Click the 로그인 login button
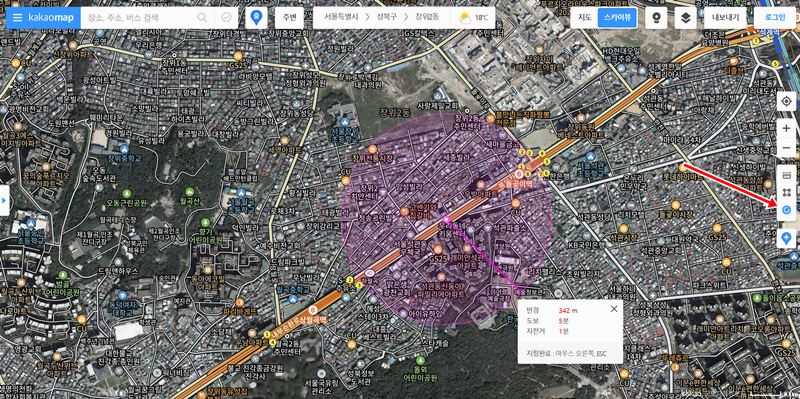This screenshot has width=800, height=399. pos(775,18)
